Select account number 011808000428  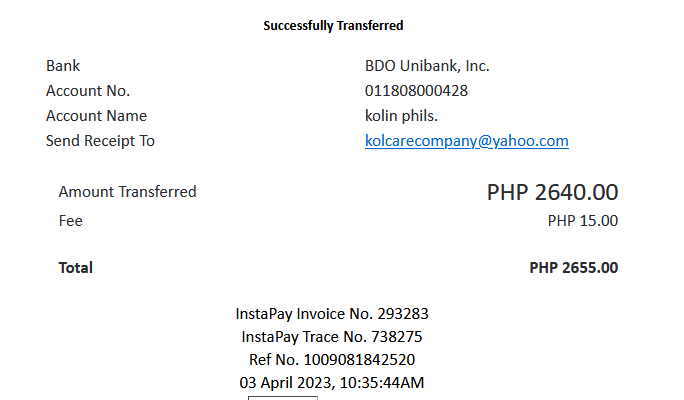(x=416, y=91)
